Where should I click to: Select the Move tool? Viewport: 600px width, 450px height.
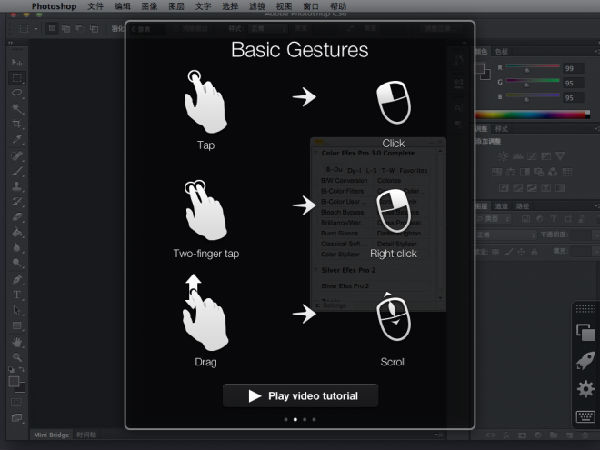[x=17, y=61]
